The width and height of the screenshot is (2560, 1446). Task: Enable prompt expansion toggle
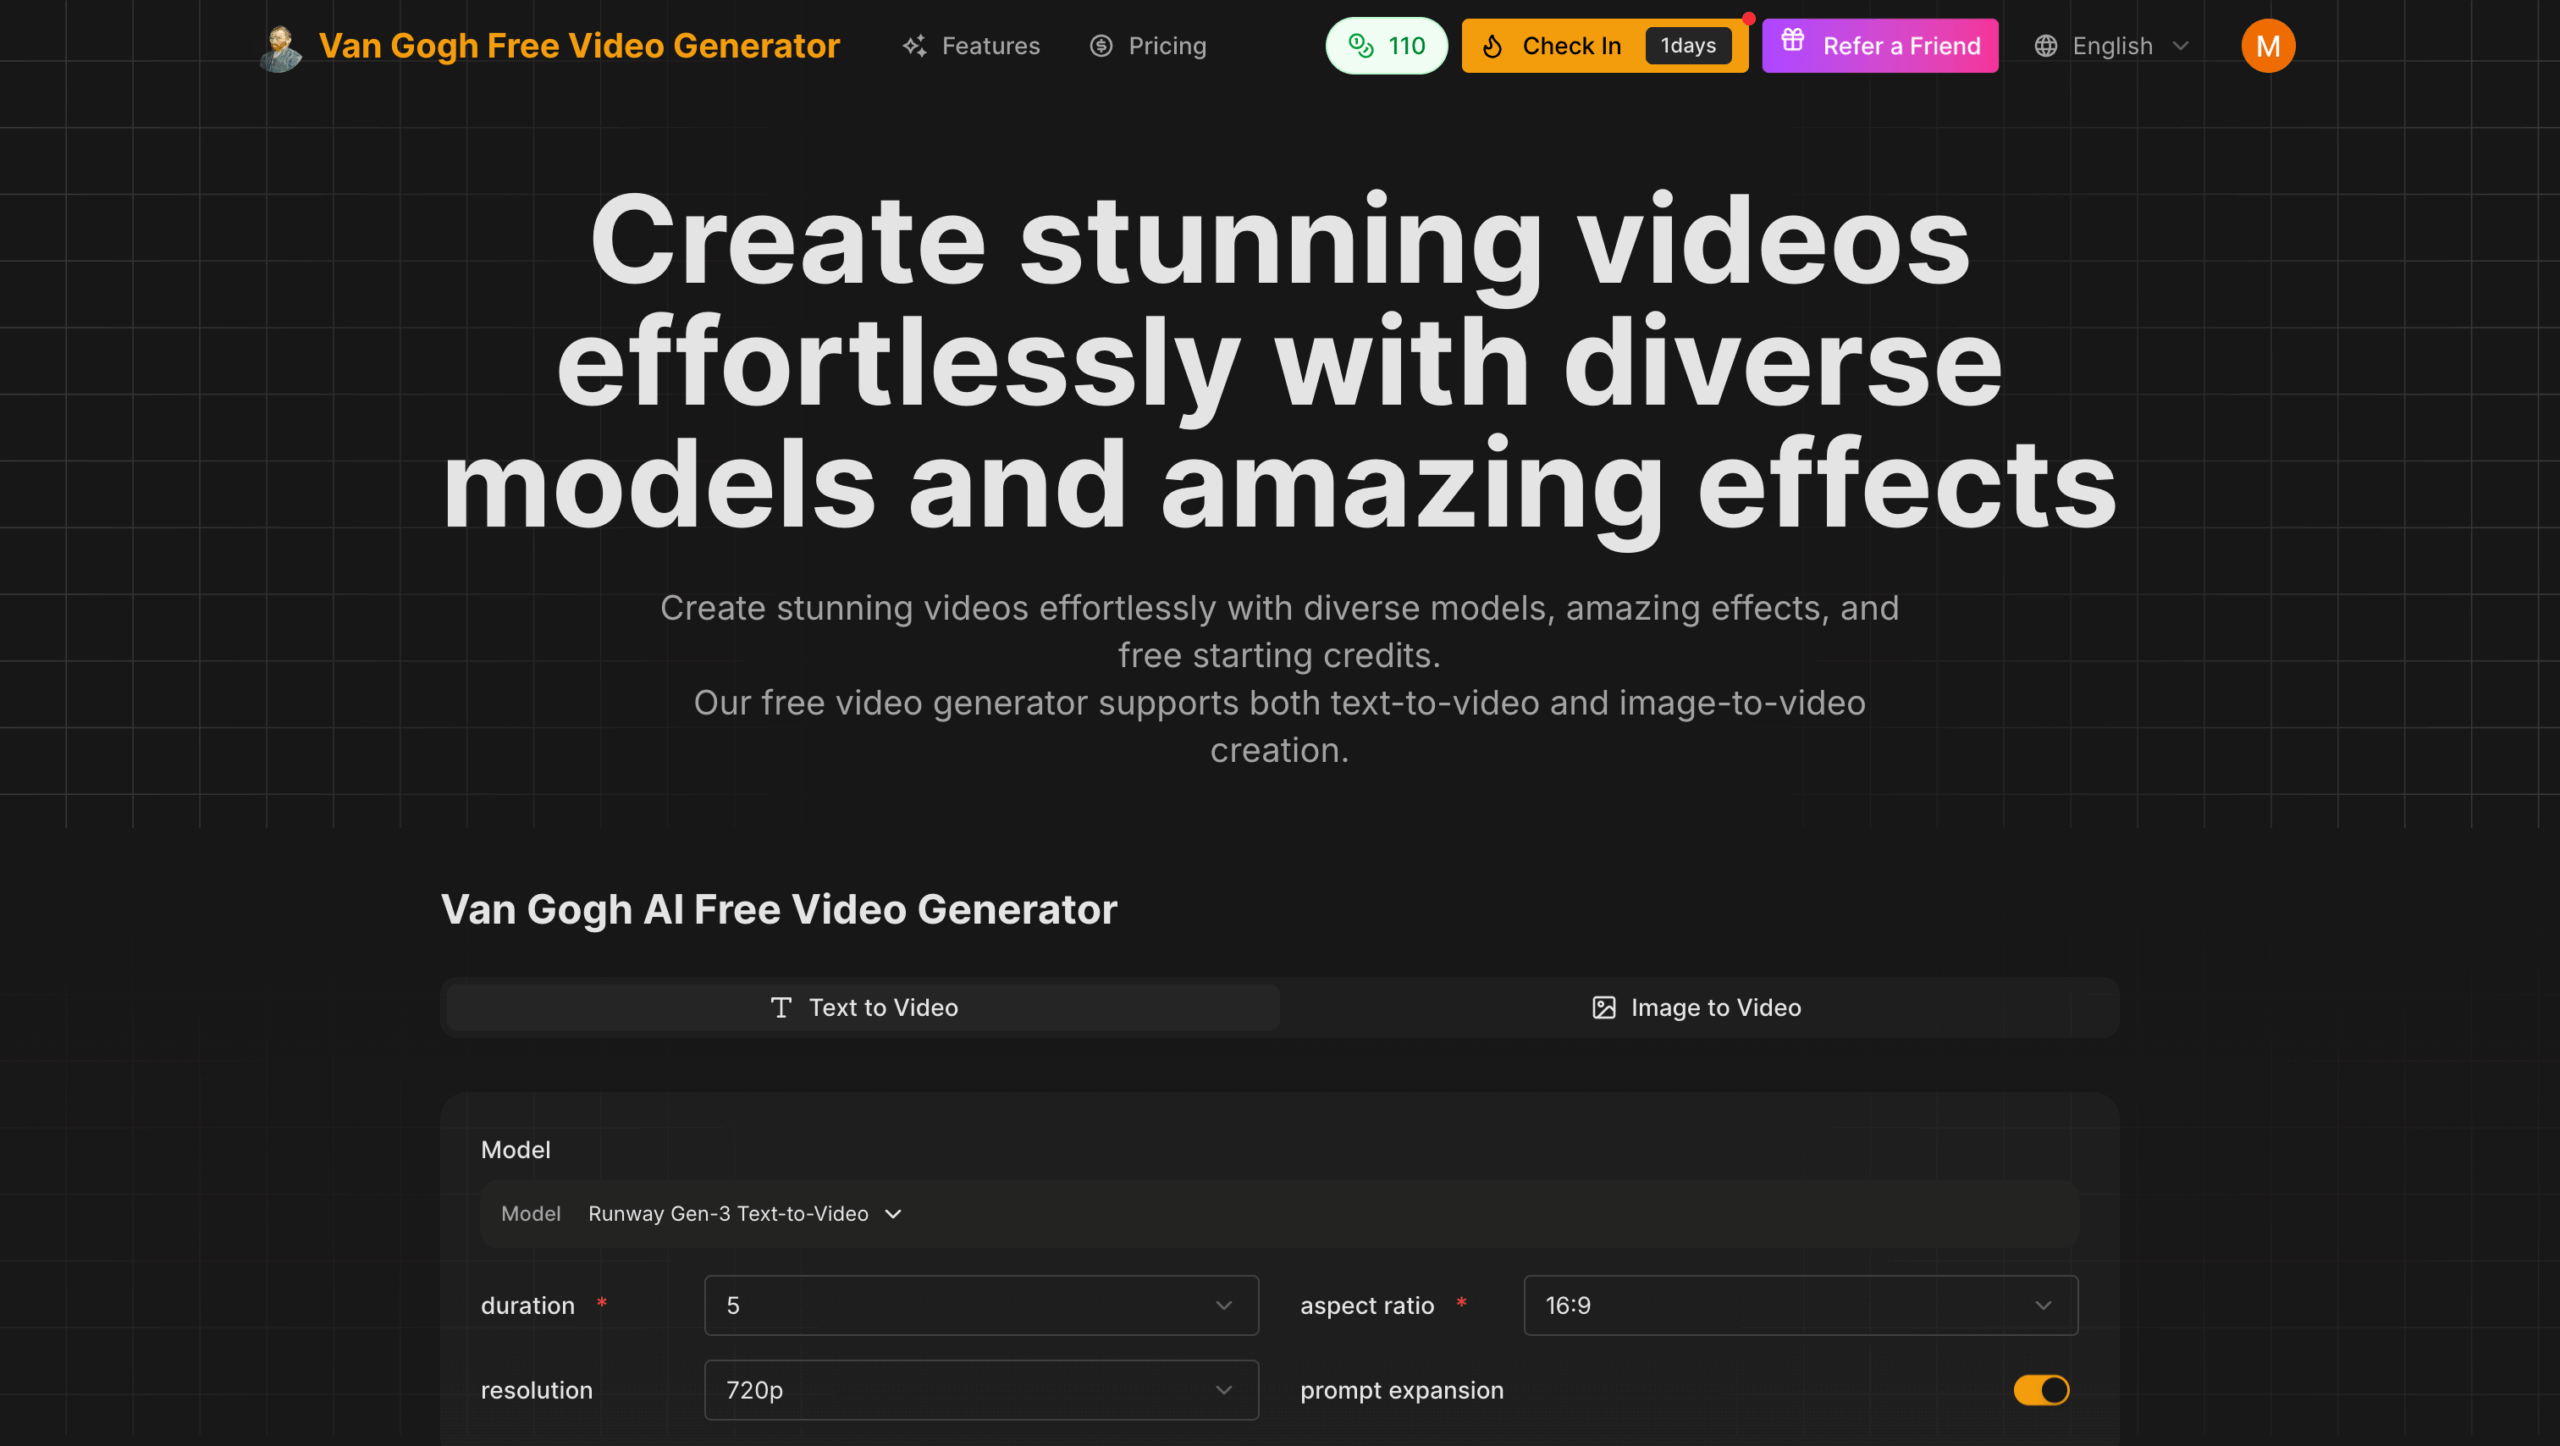(2040, 1390)
